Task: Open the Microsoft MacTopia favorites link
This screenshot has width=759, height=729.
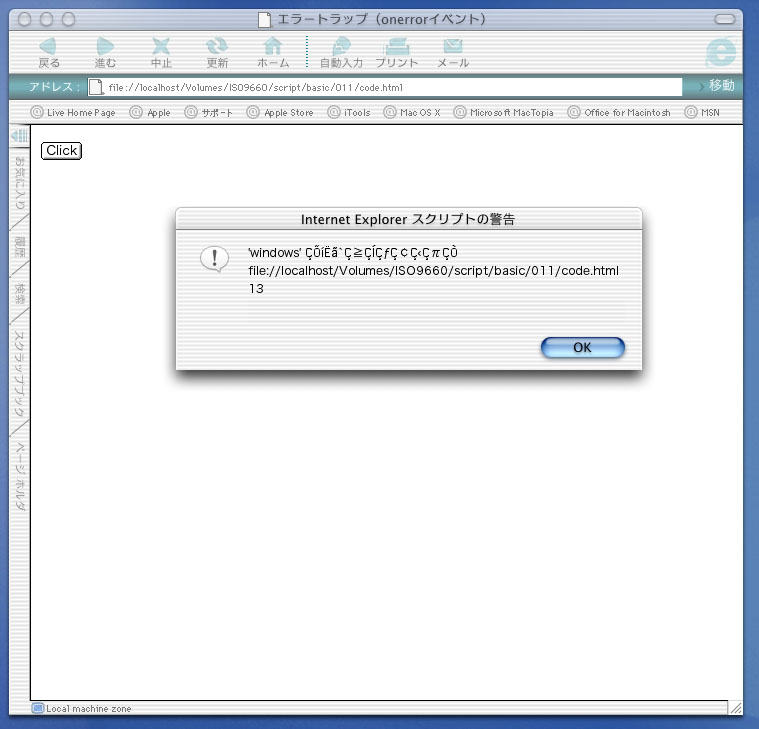Action: 504,112
